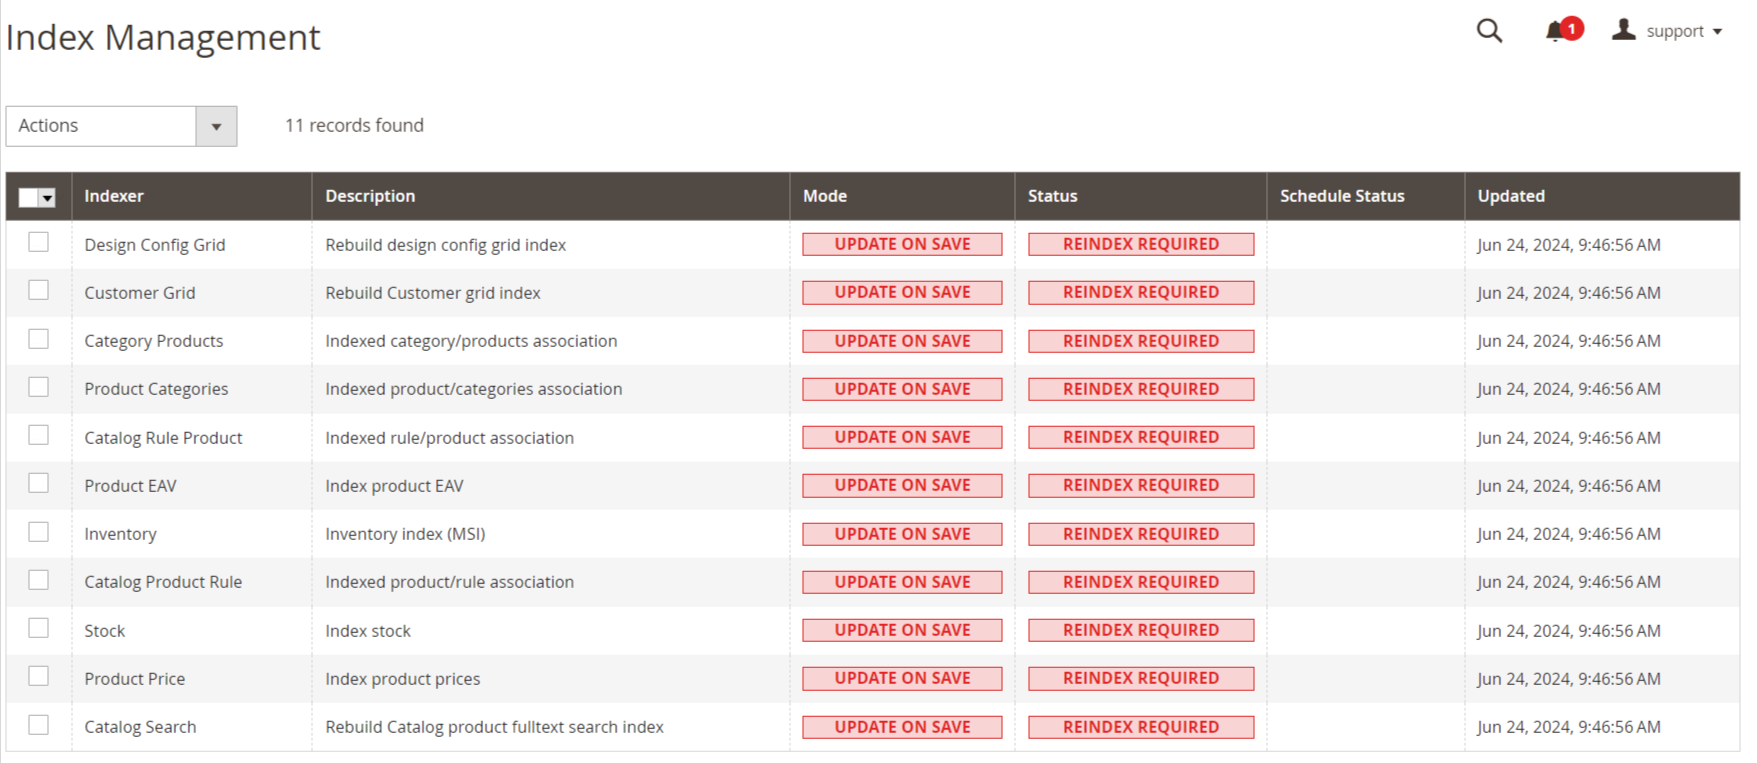The height and width of the screenshot is (763, 1757).
Task: Select the Customer Grid row checkbox
Action: (39, 290)
